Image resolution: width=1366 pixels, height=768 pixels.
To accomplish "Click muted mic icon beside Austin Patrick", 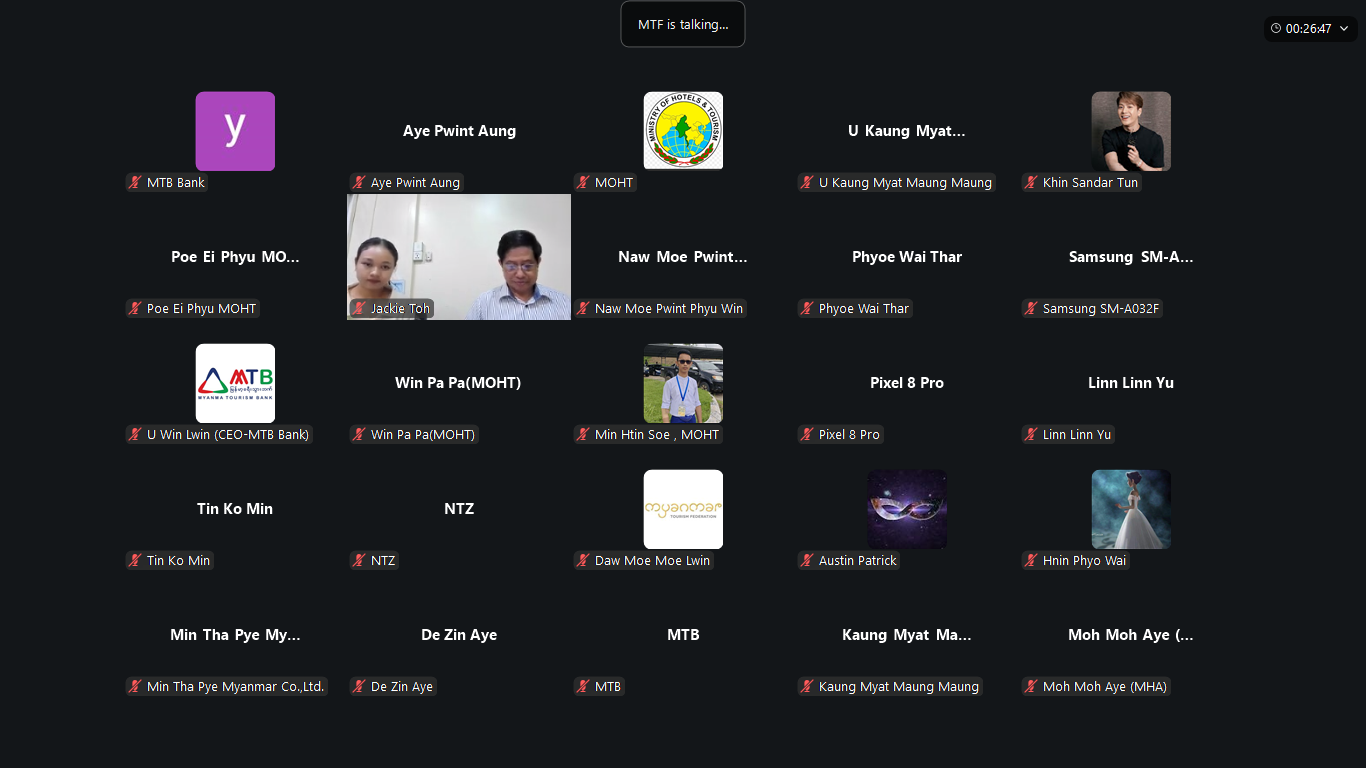I will (x=807, y=561).
